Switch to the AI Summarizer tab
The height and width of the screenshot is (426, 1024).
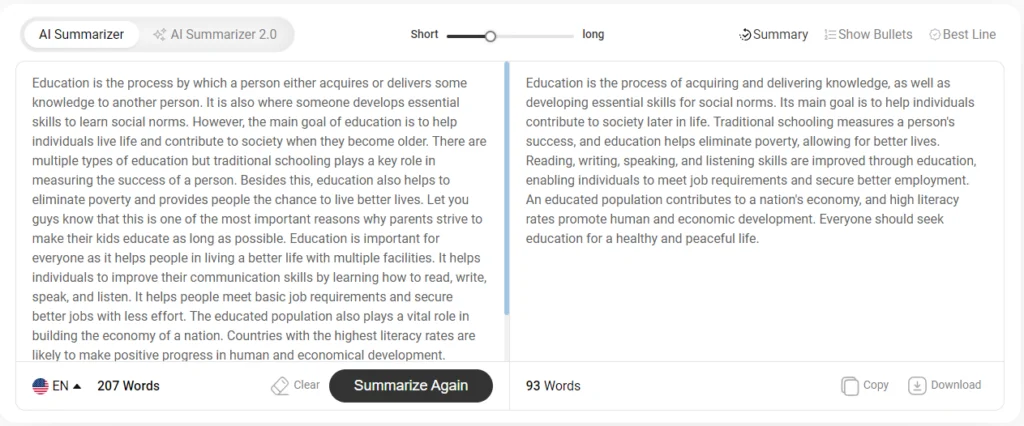(81, 34)
